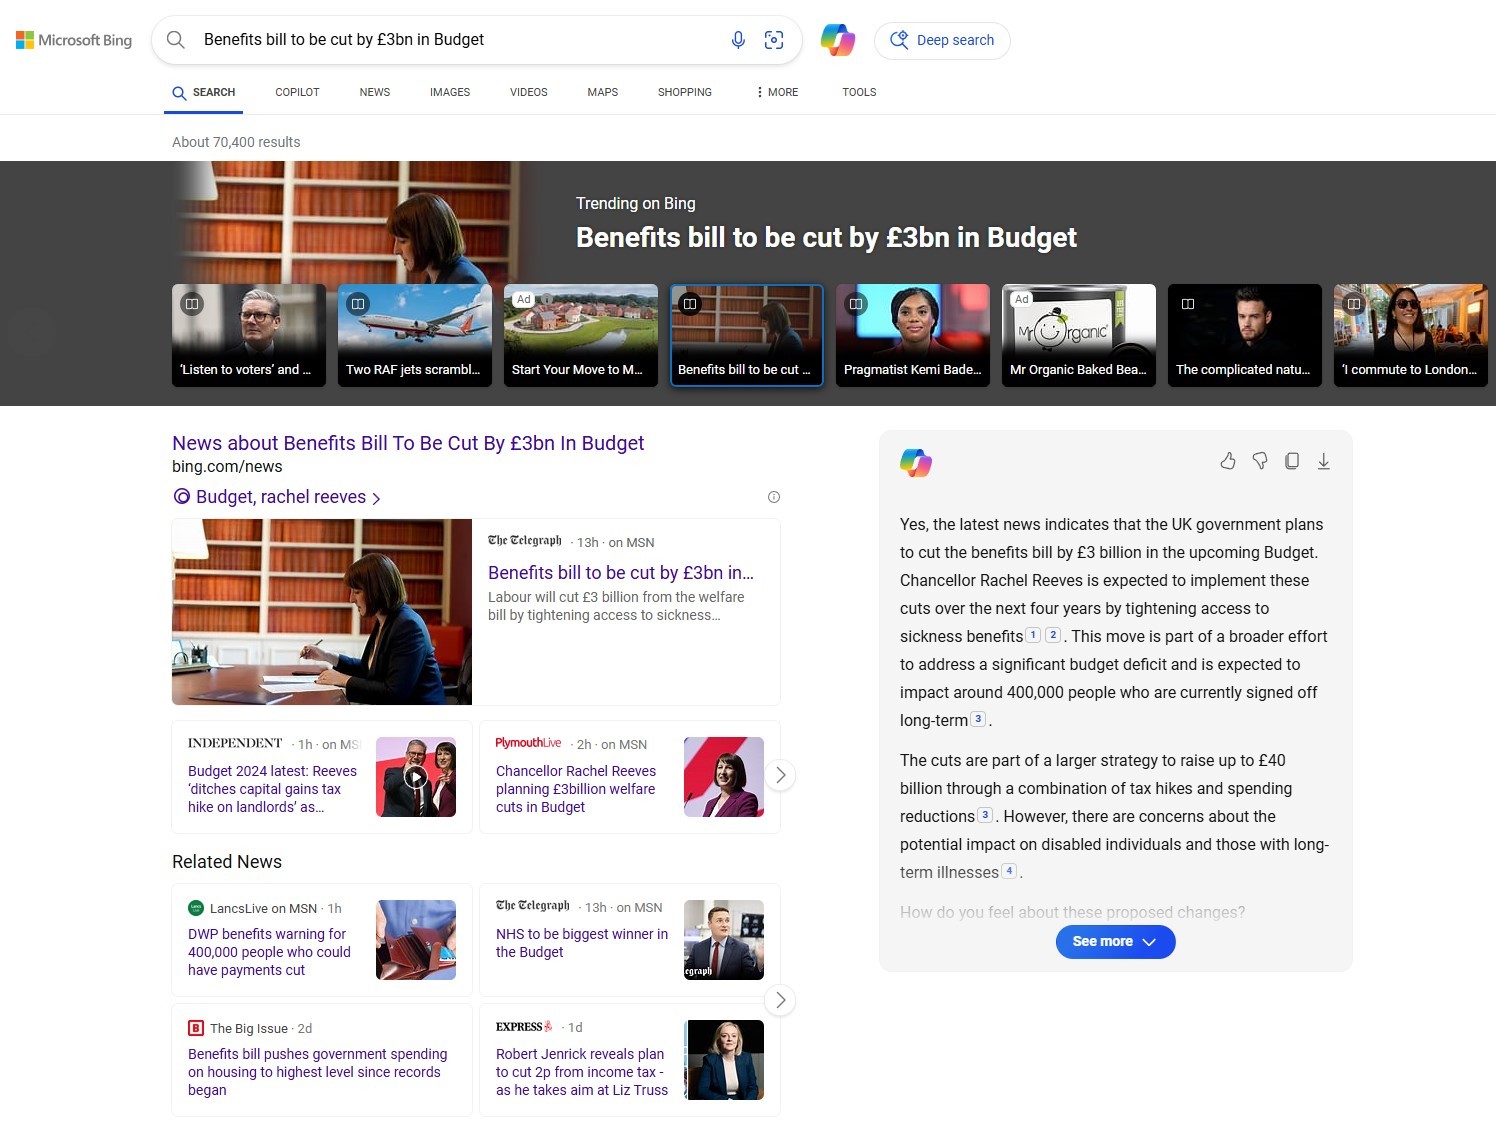1496x1130 pixels.
Task: Expand Copilot answer with See more
Action: click(1115, 942)
